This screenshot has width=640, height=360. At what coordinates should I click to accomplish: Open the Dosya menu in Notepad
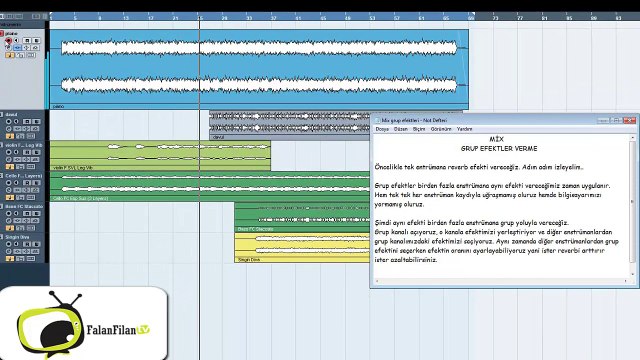(x=382, y=129)
